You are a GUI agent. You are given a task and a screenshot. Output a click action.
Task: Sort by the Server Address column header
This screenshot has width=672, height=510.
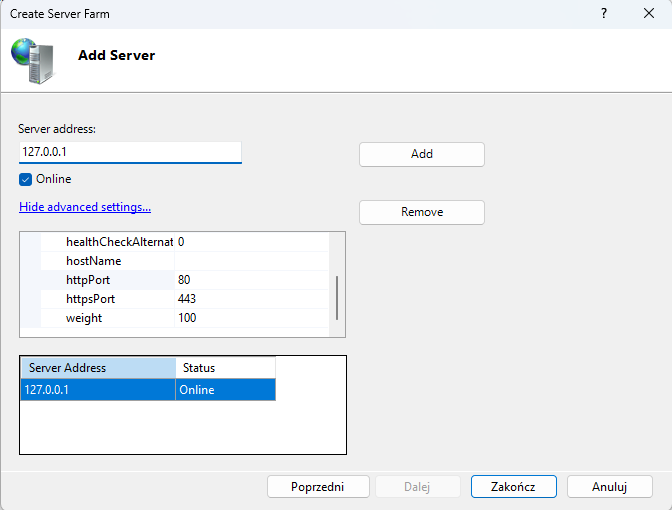(x=98, y=368)
